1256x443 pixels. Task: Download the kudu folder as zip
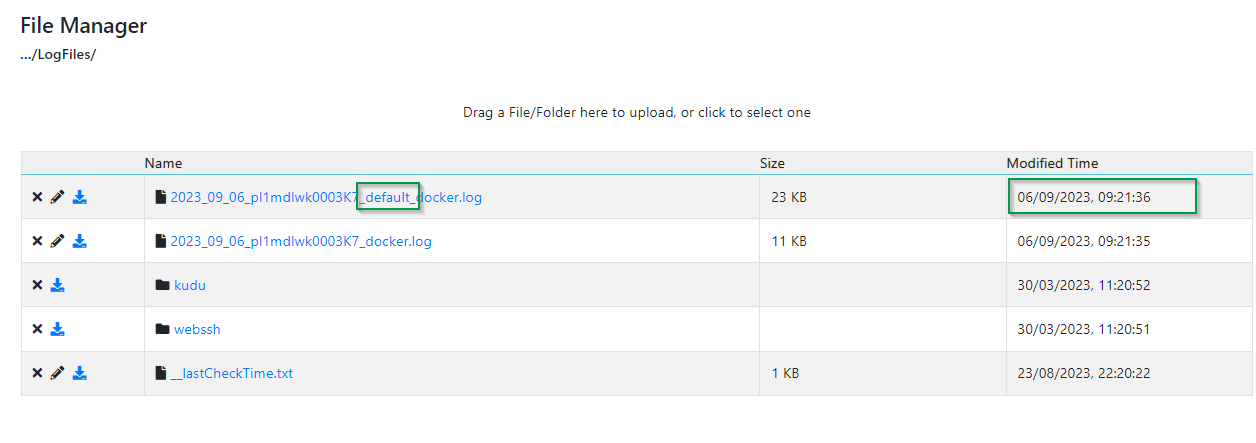(58, 285)
